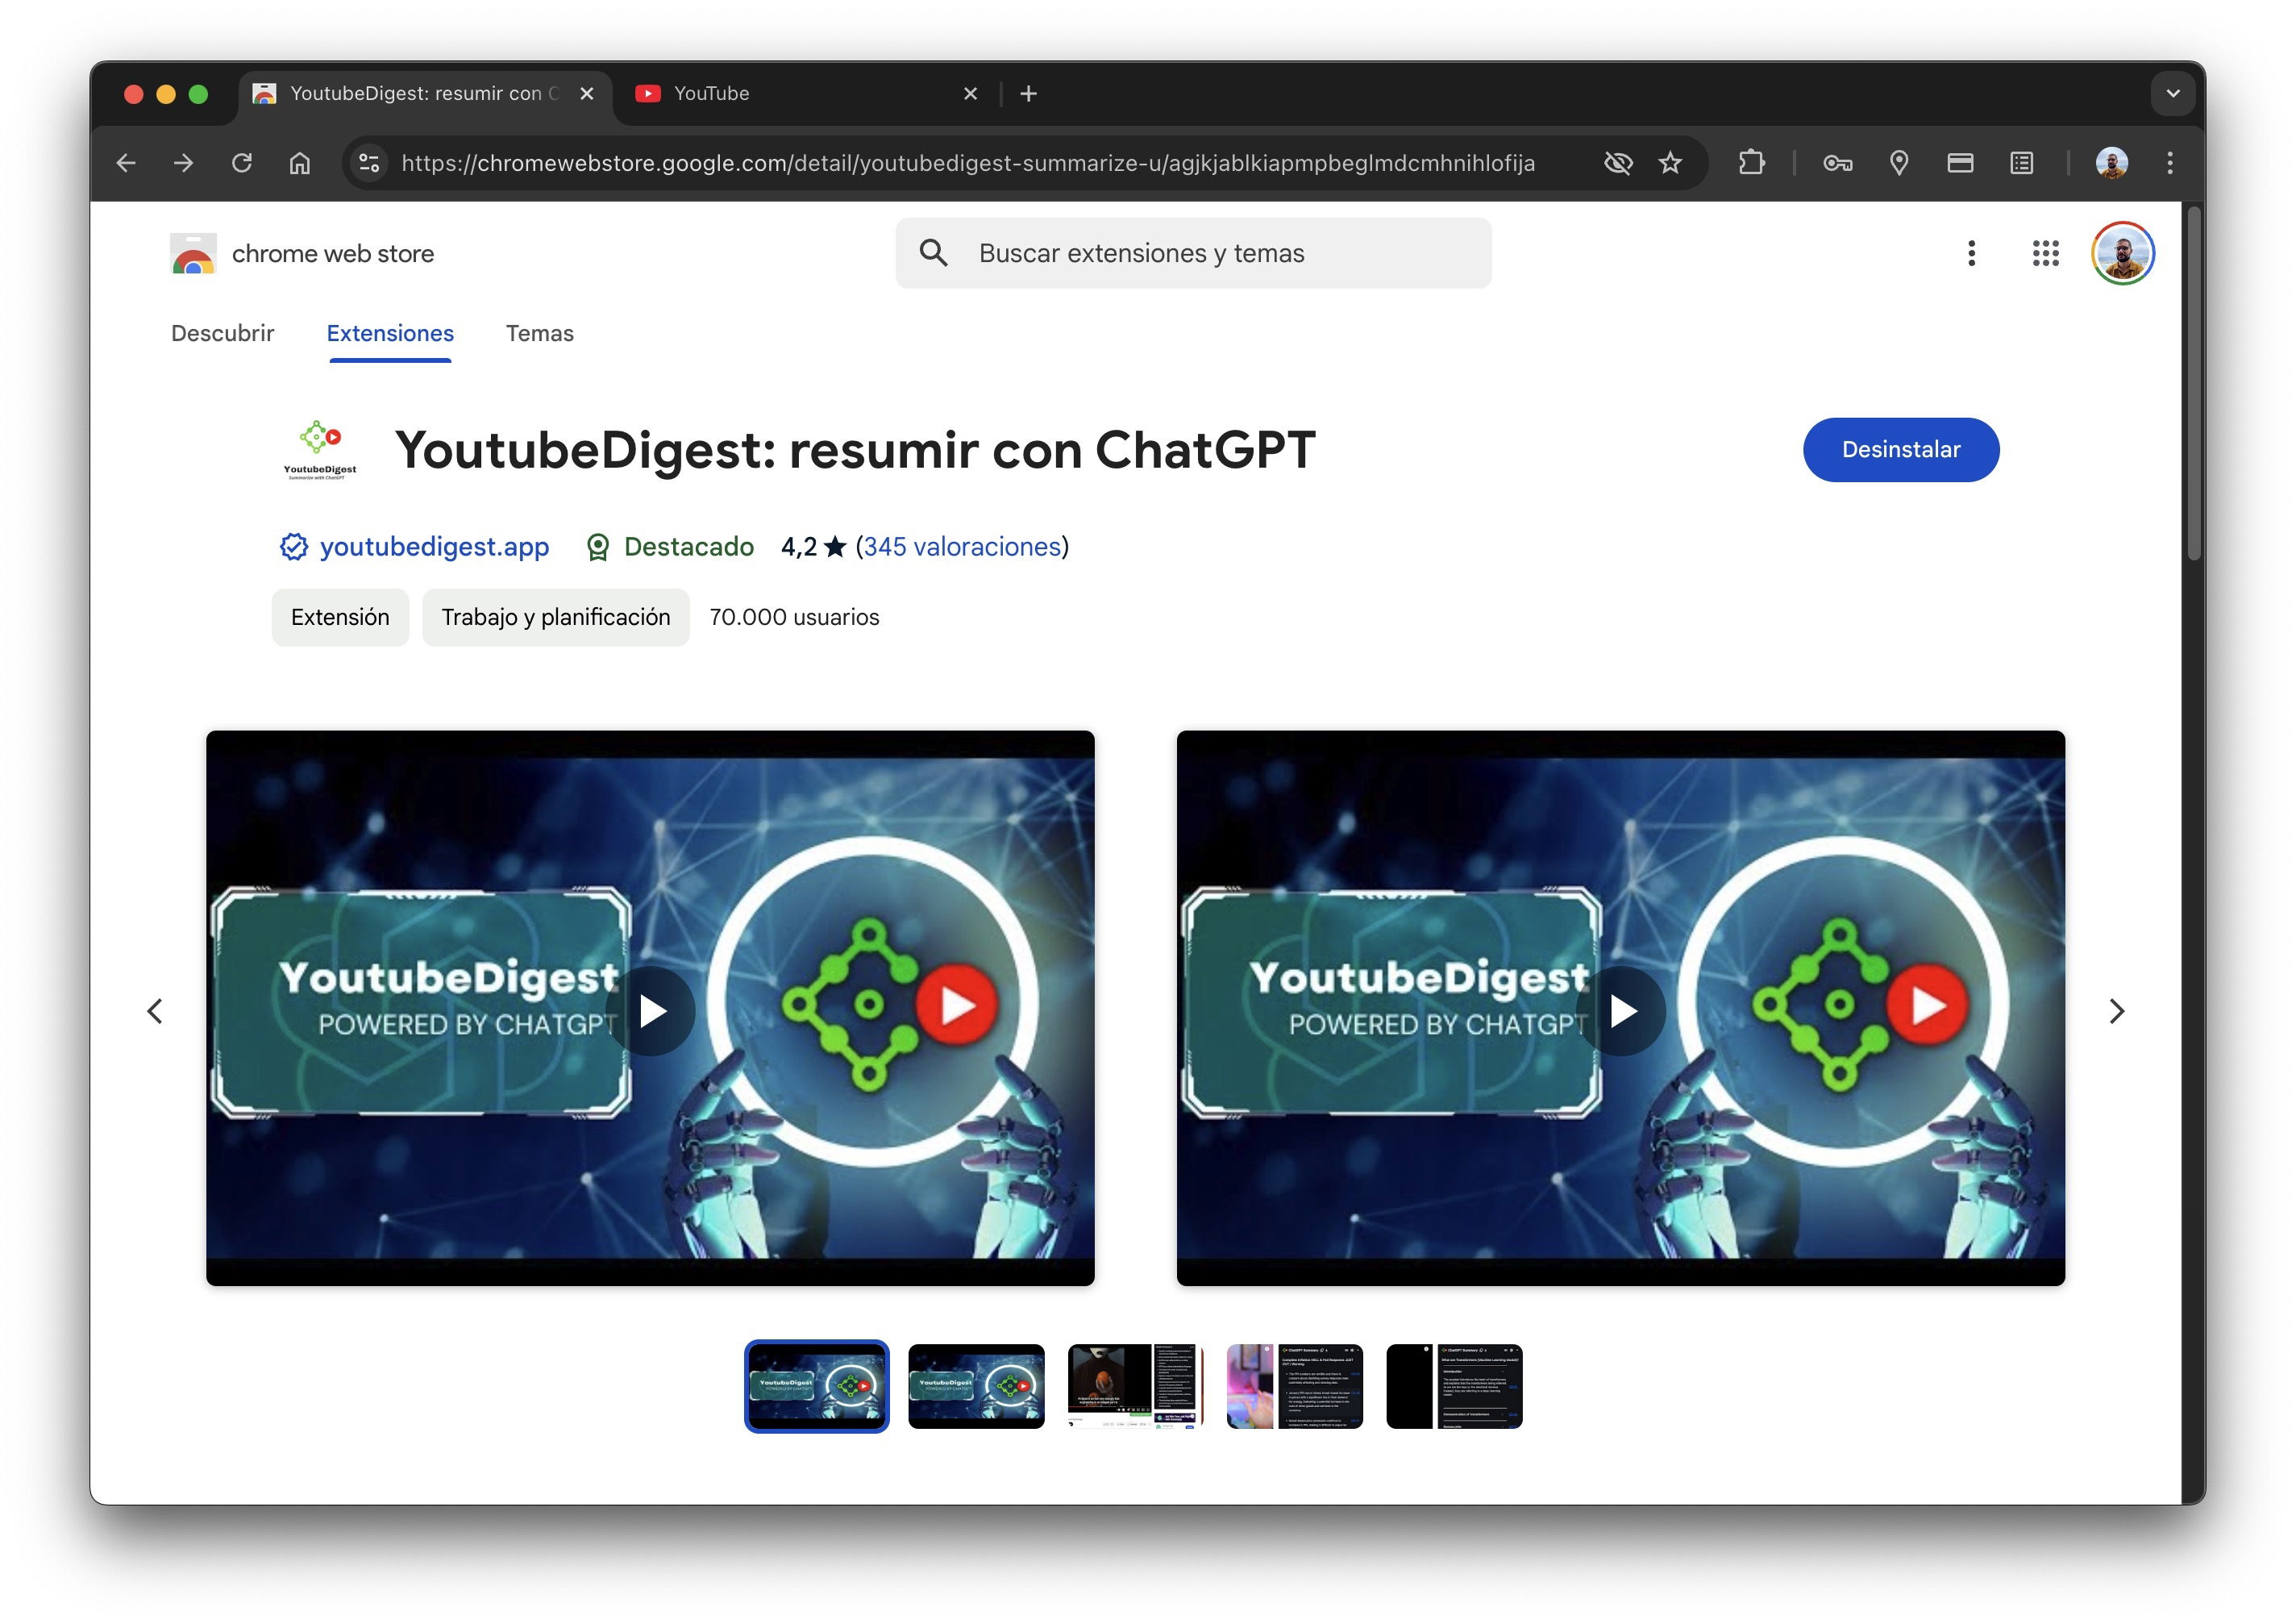Close the YoutubeDigest tab
This screenshot has height=1624, width=2296.
tap(587, 93)
